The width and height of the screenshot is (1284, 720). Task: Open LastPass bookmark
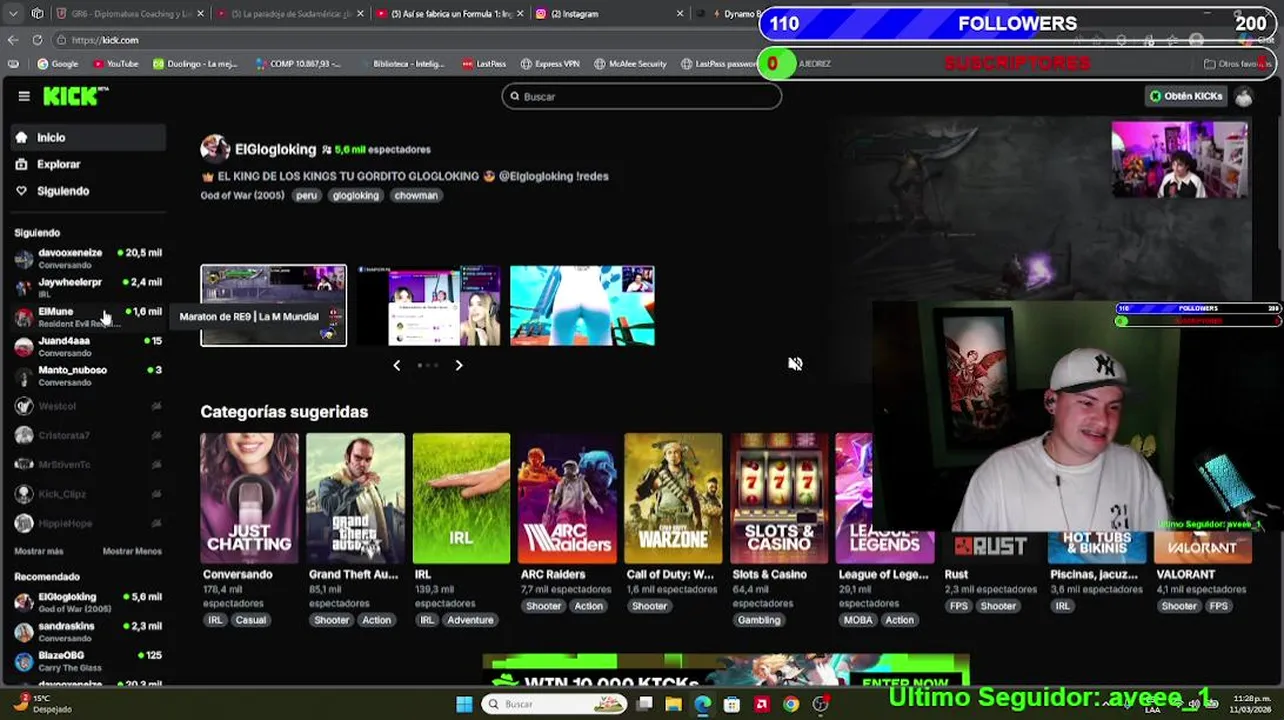pos(484,64)
